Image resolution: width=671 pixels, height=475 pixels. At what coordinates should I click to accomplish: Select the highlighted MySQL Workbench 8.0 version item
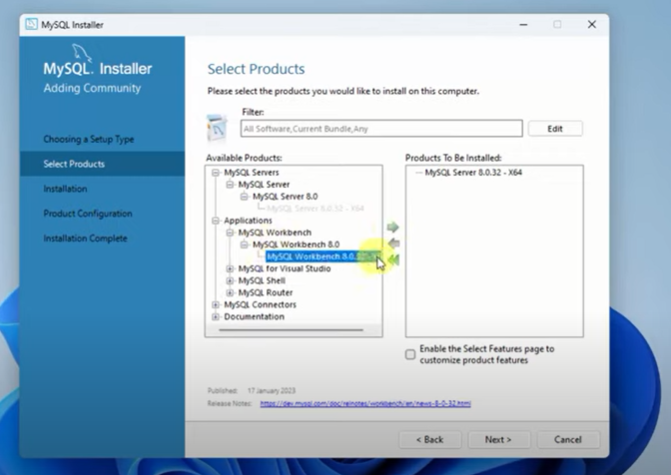click(323, 257)
